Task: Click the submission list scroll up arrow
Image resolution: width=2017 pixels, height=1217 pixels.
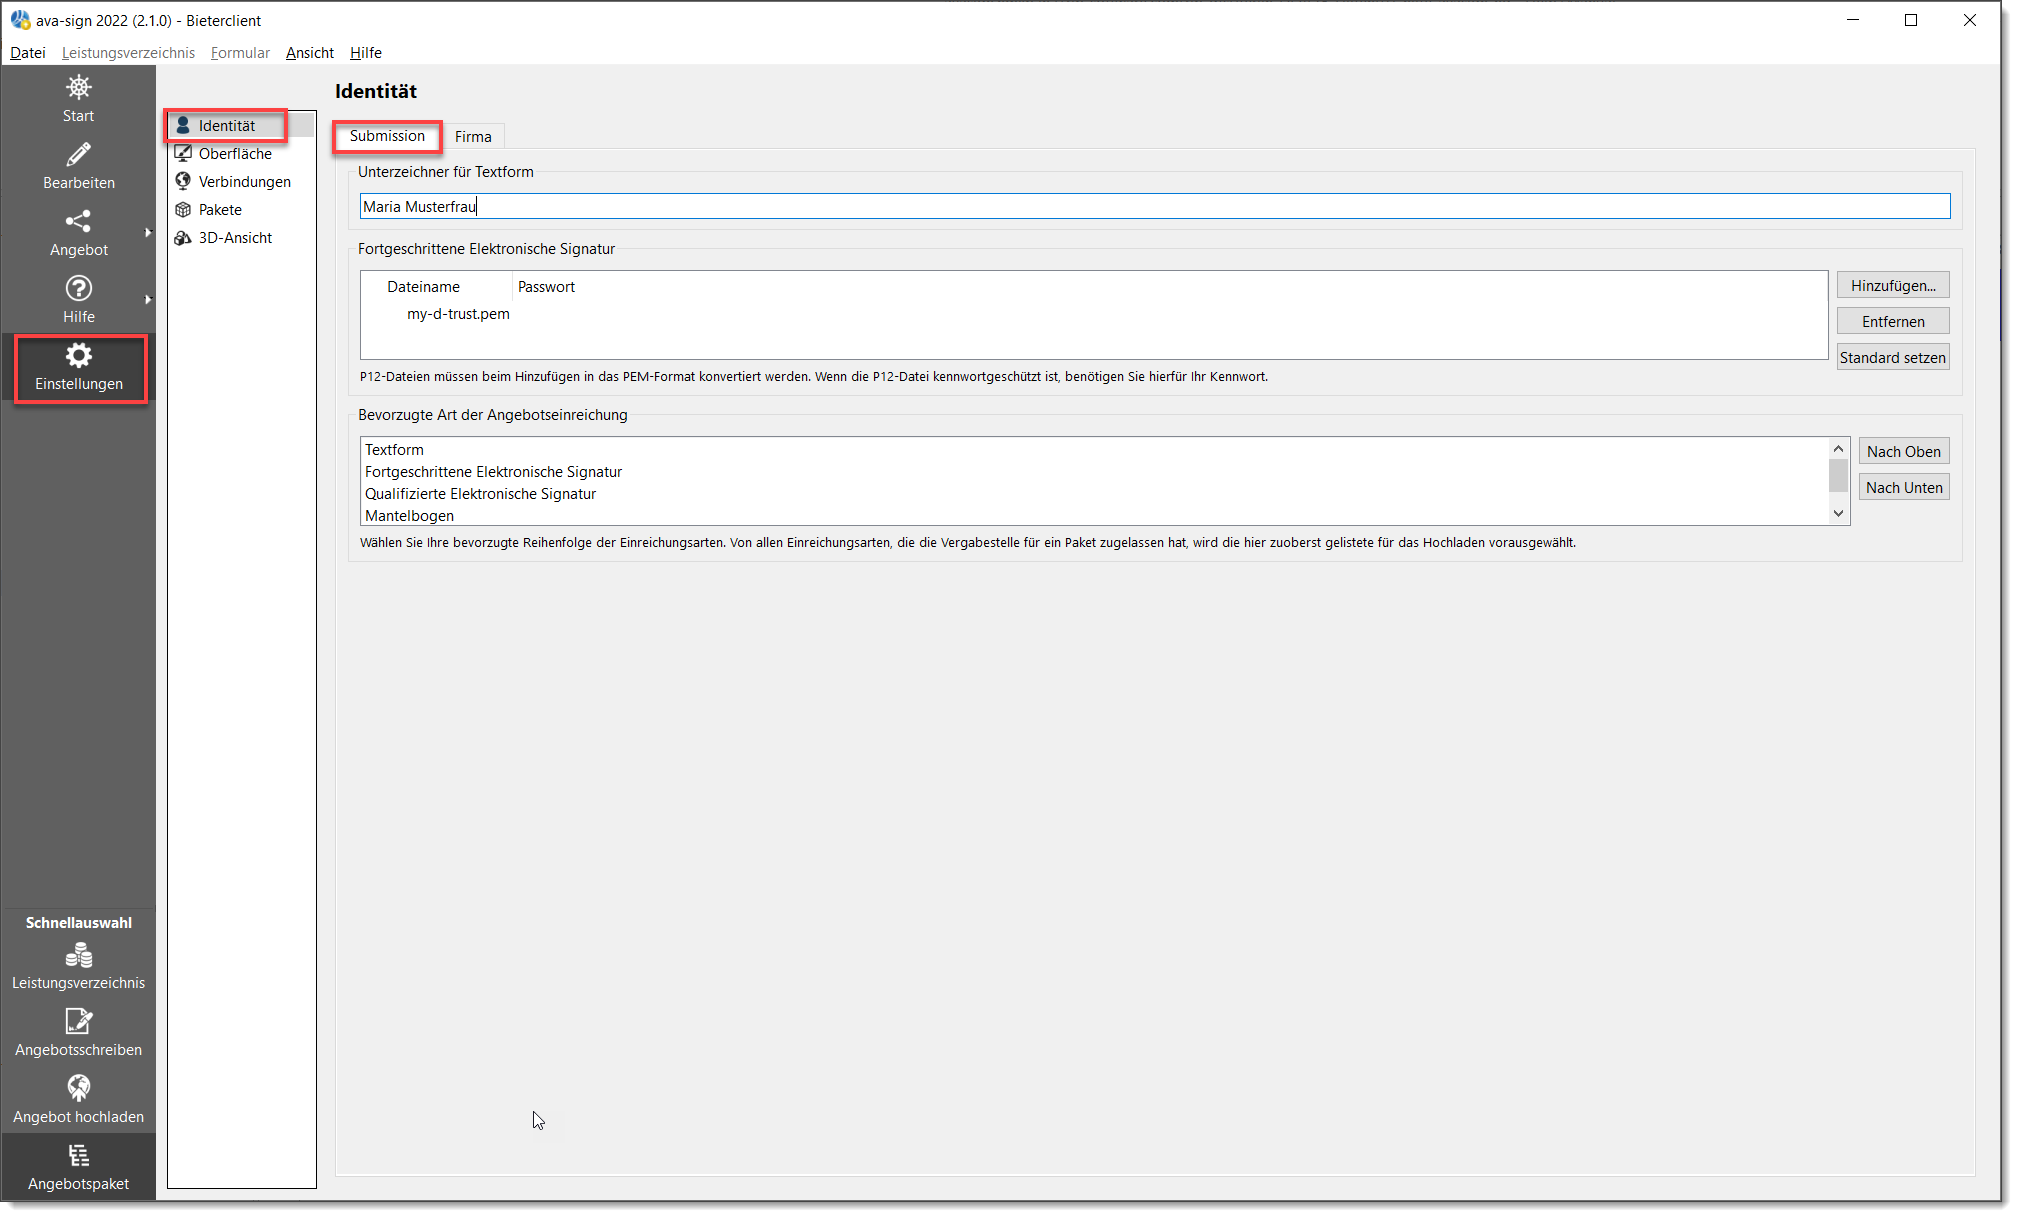Action: [x=1838, y=449]
